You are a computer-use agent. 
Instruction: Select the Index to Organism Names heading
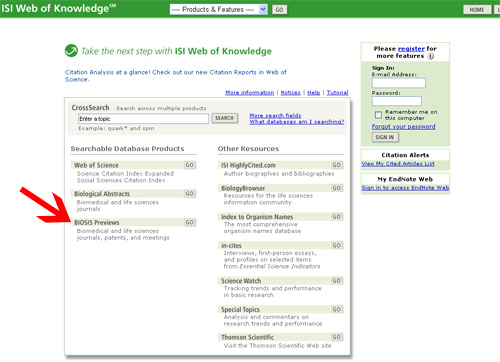257,217
